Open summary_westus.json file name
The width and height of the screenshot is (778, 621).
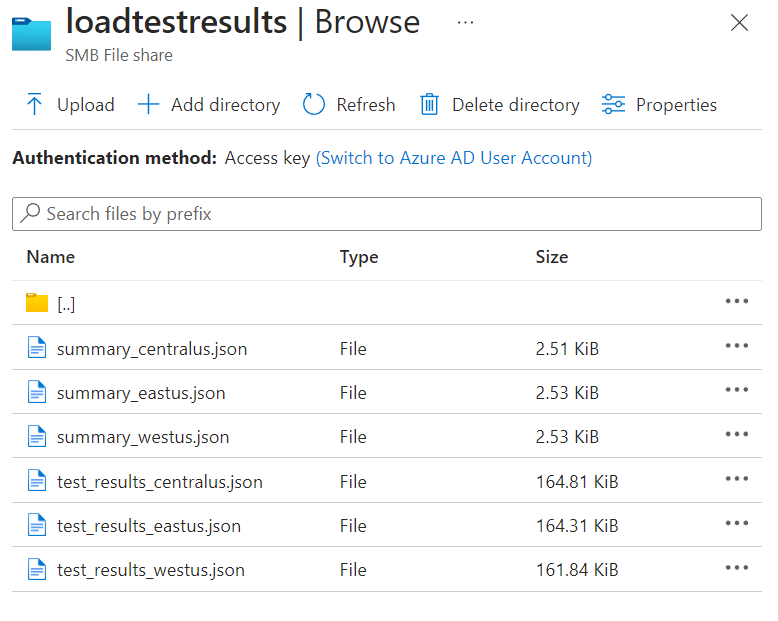[x=143, y=437]
